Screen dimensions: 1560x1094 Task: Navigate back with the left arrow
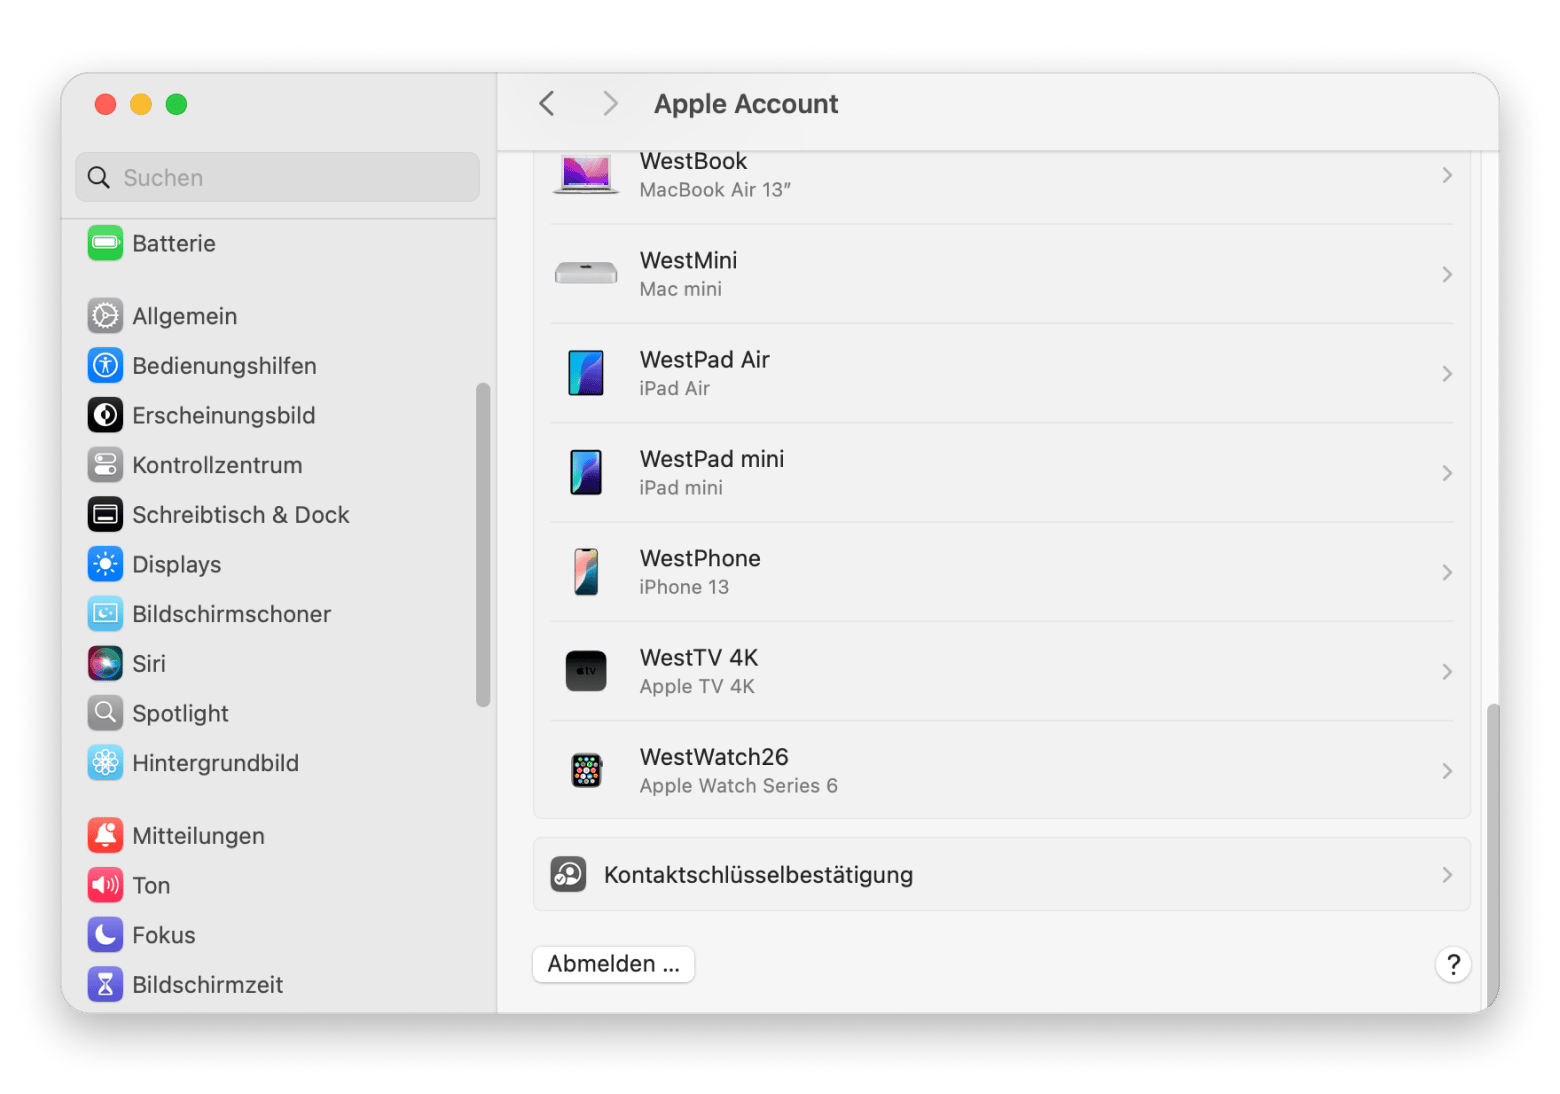(x=547, y=104)
